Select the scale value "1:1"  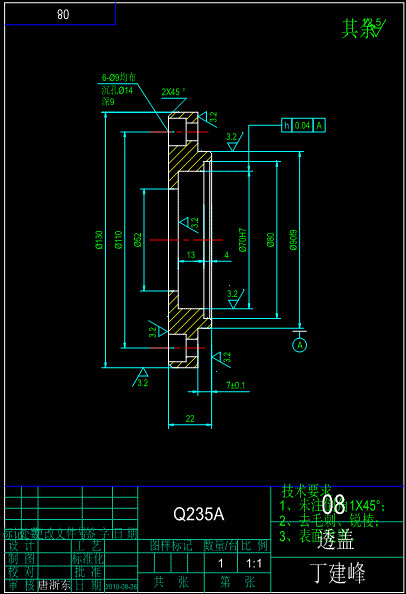tap(254, 564)
